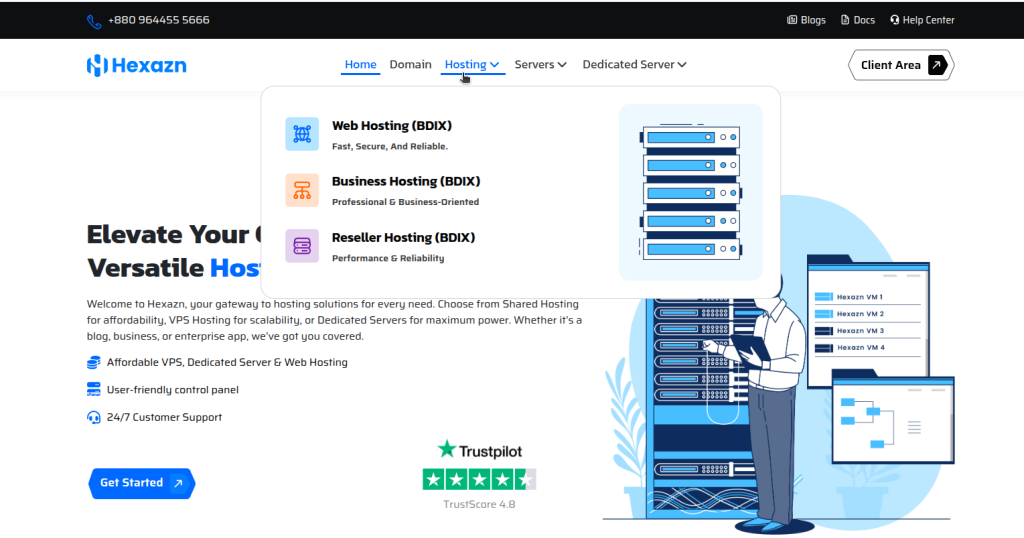Open the Blogs link in top bar
Image resolution: width=1024 pixels, height=538 pixels.
tap(806, 20)
